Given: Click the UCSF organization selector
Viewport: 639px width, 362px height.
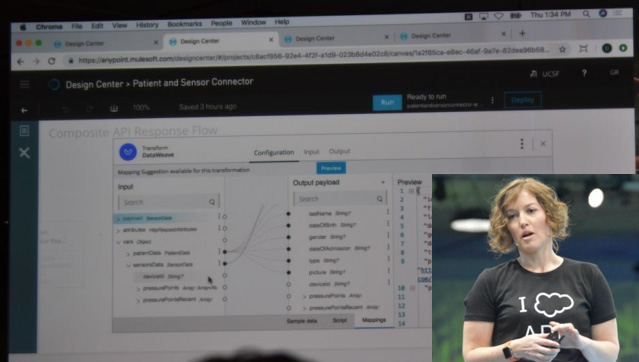Looking at the screenshot, I should click(x=544, y=74).
